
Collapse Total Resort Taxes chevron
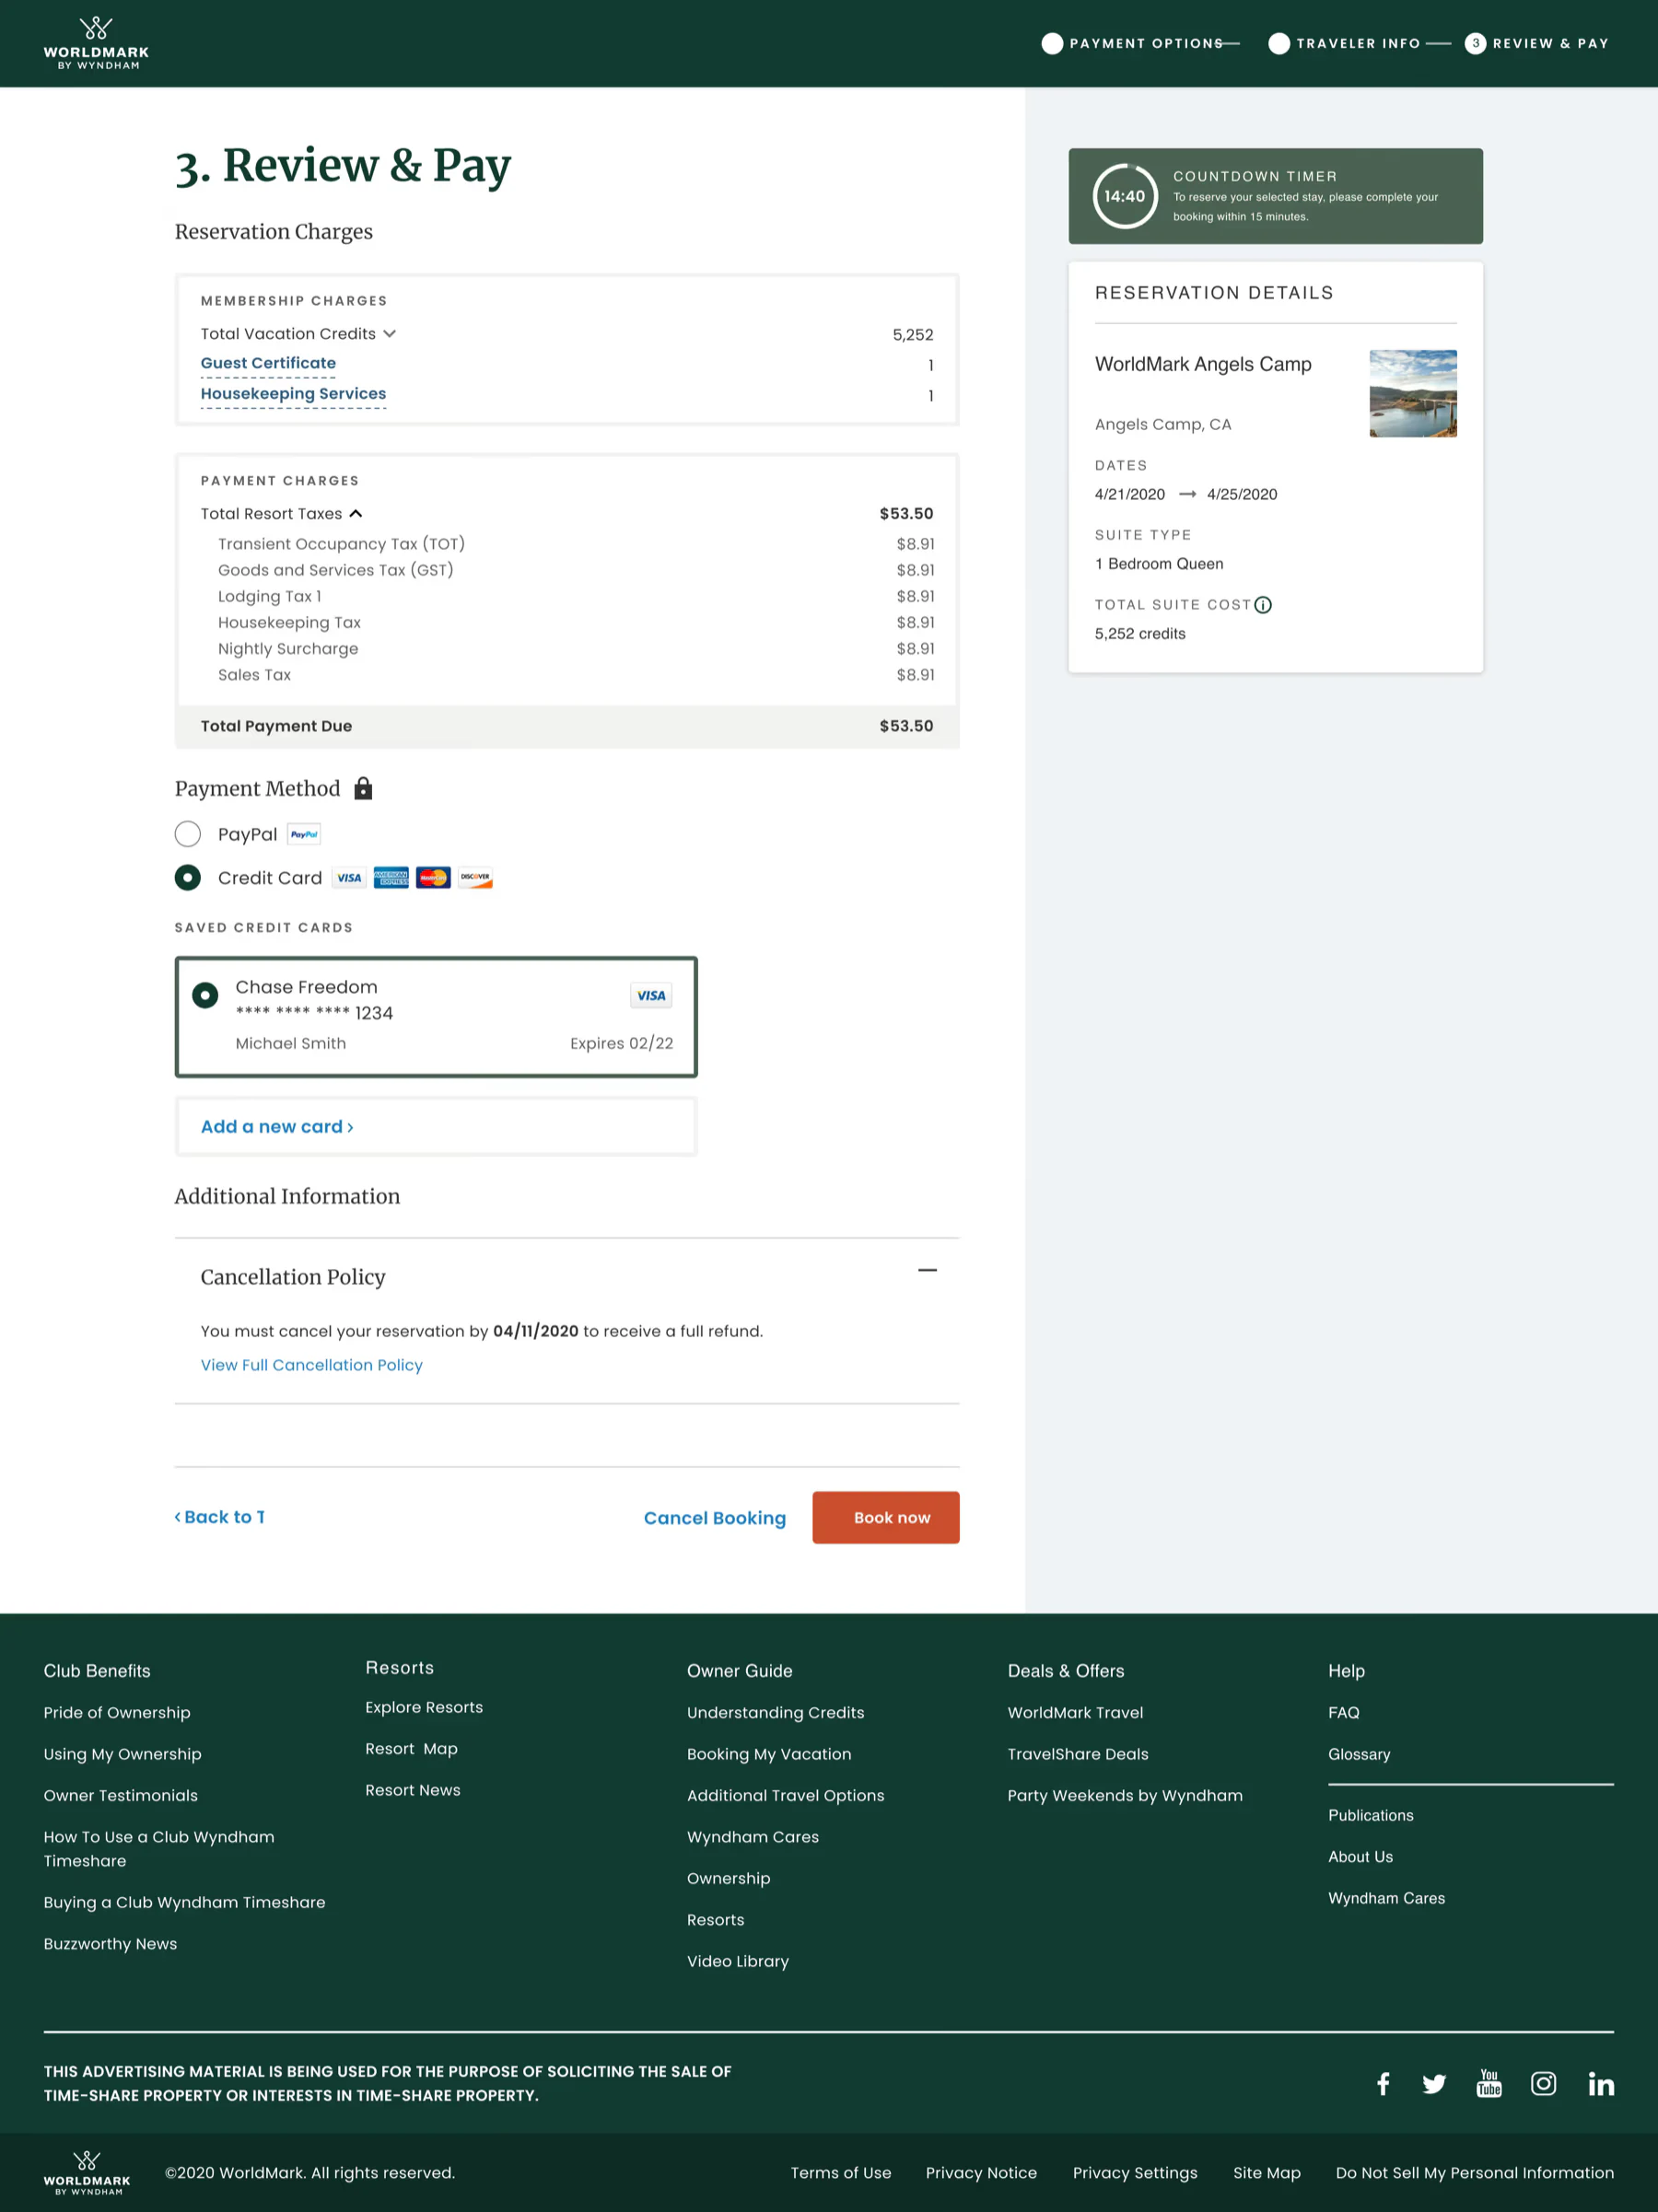click(356, 514)
